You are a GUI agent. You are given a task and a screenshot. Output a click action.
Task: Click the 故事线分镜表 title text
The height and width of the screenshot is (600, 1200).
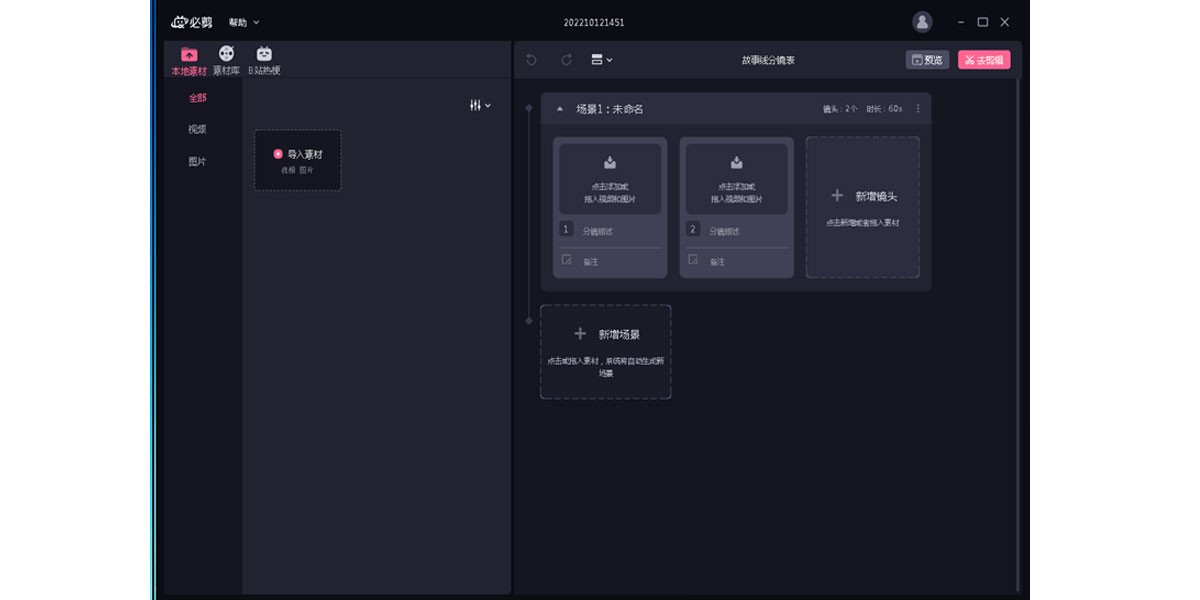(768, 60)
